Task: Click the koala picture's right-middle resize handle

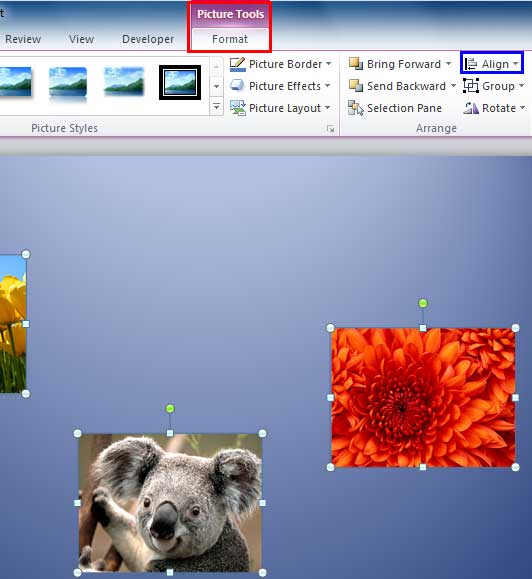Action: coord(262,503)
